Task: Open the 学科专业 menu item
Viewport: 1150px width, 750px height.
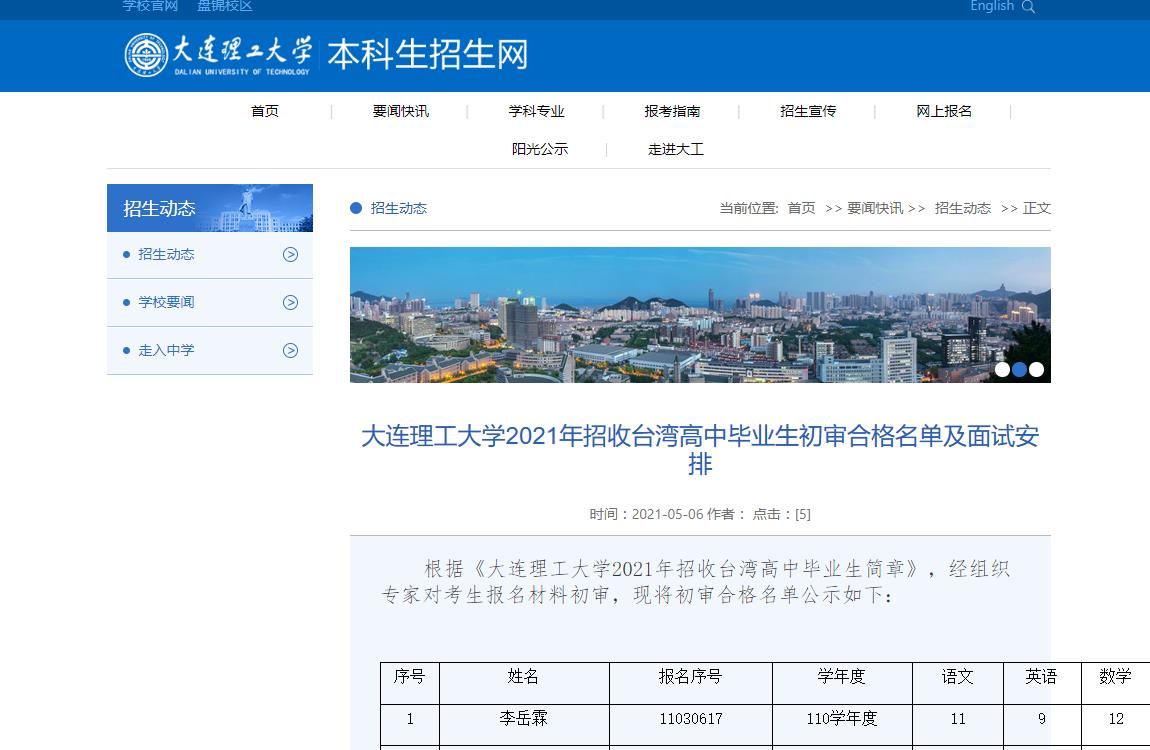Action: click(536, 112)
